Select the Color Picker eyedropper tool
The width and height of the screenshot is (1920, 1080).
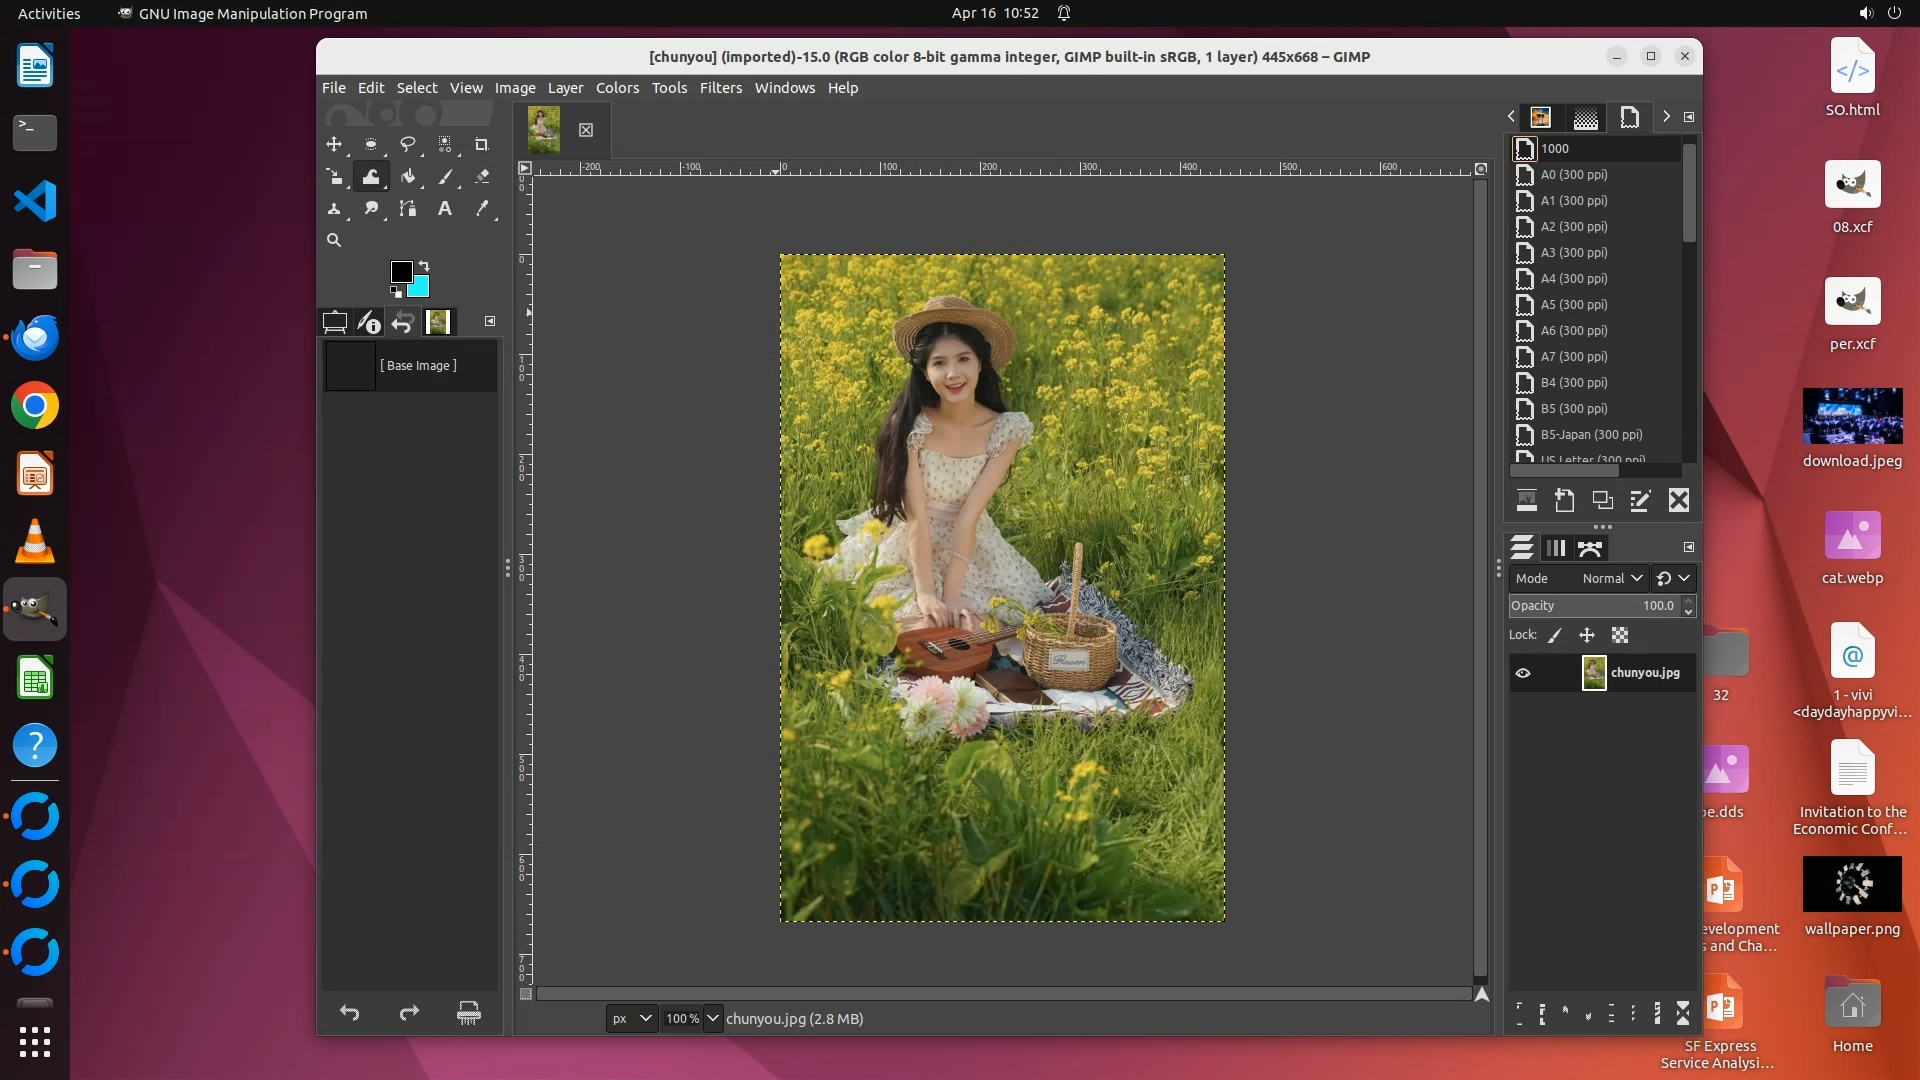(x=482, y=209)
